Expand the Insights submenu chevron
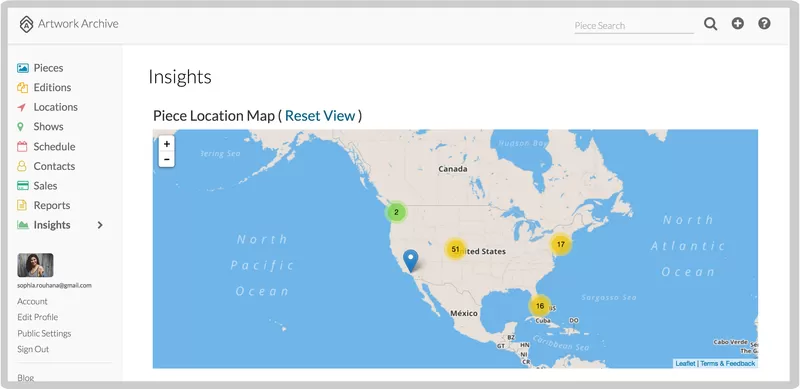800x389 pixels. pyautogui.click(x=100, y=225)
